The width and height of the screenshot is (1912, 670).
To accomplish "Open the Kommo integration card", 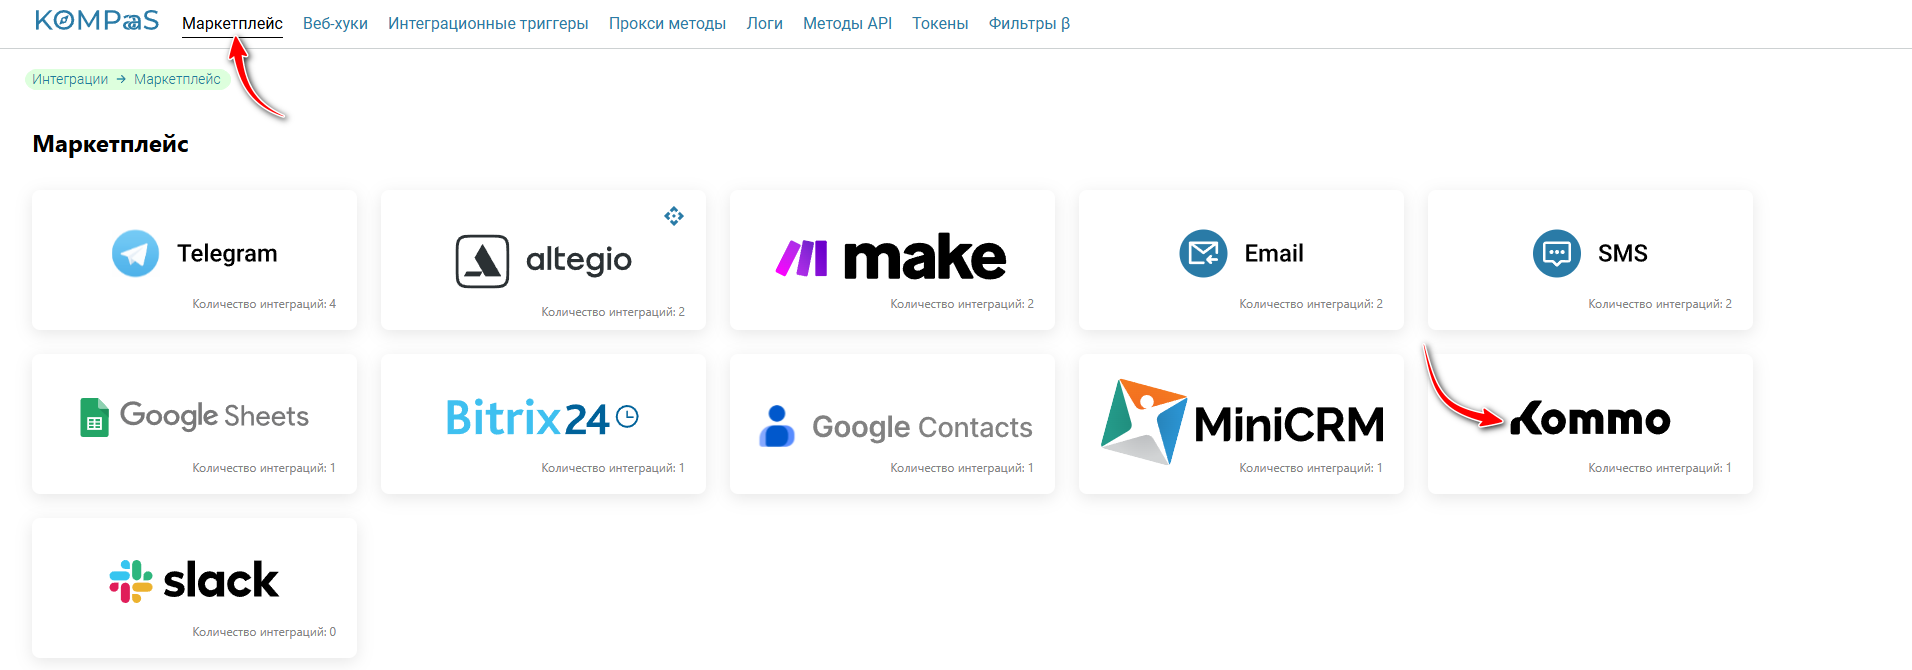I will [1590, 423].
